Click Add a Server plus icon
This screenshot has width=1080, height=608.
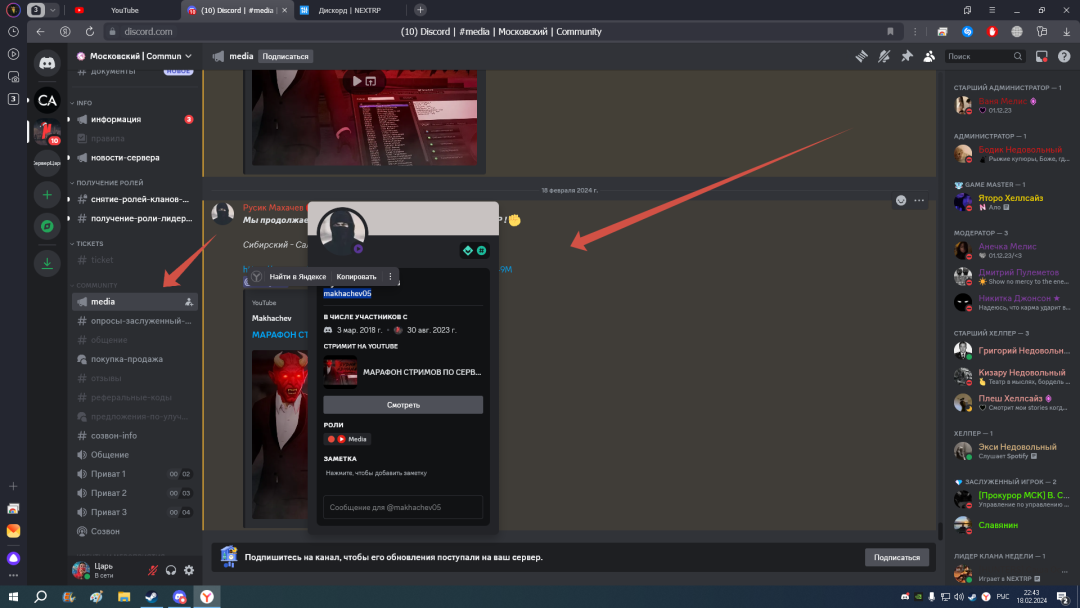[x=47, y=195]
